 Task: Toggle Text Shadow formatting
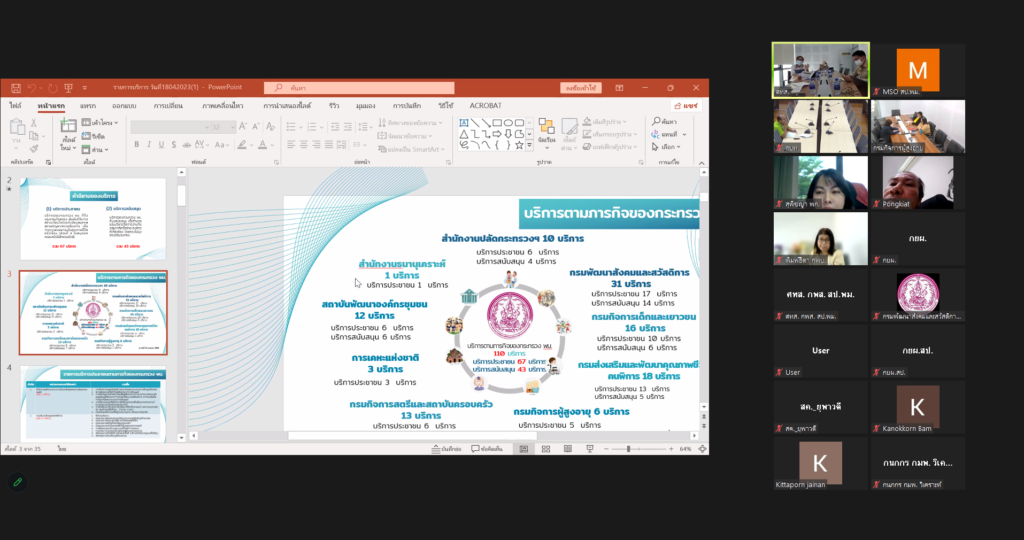[174, 145]
